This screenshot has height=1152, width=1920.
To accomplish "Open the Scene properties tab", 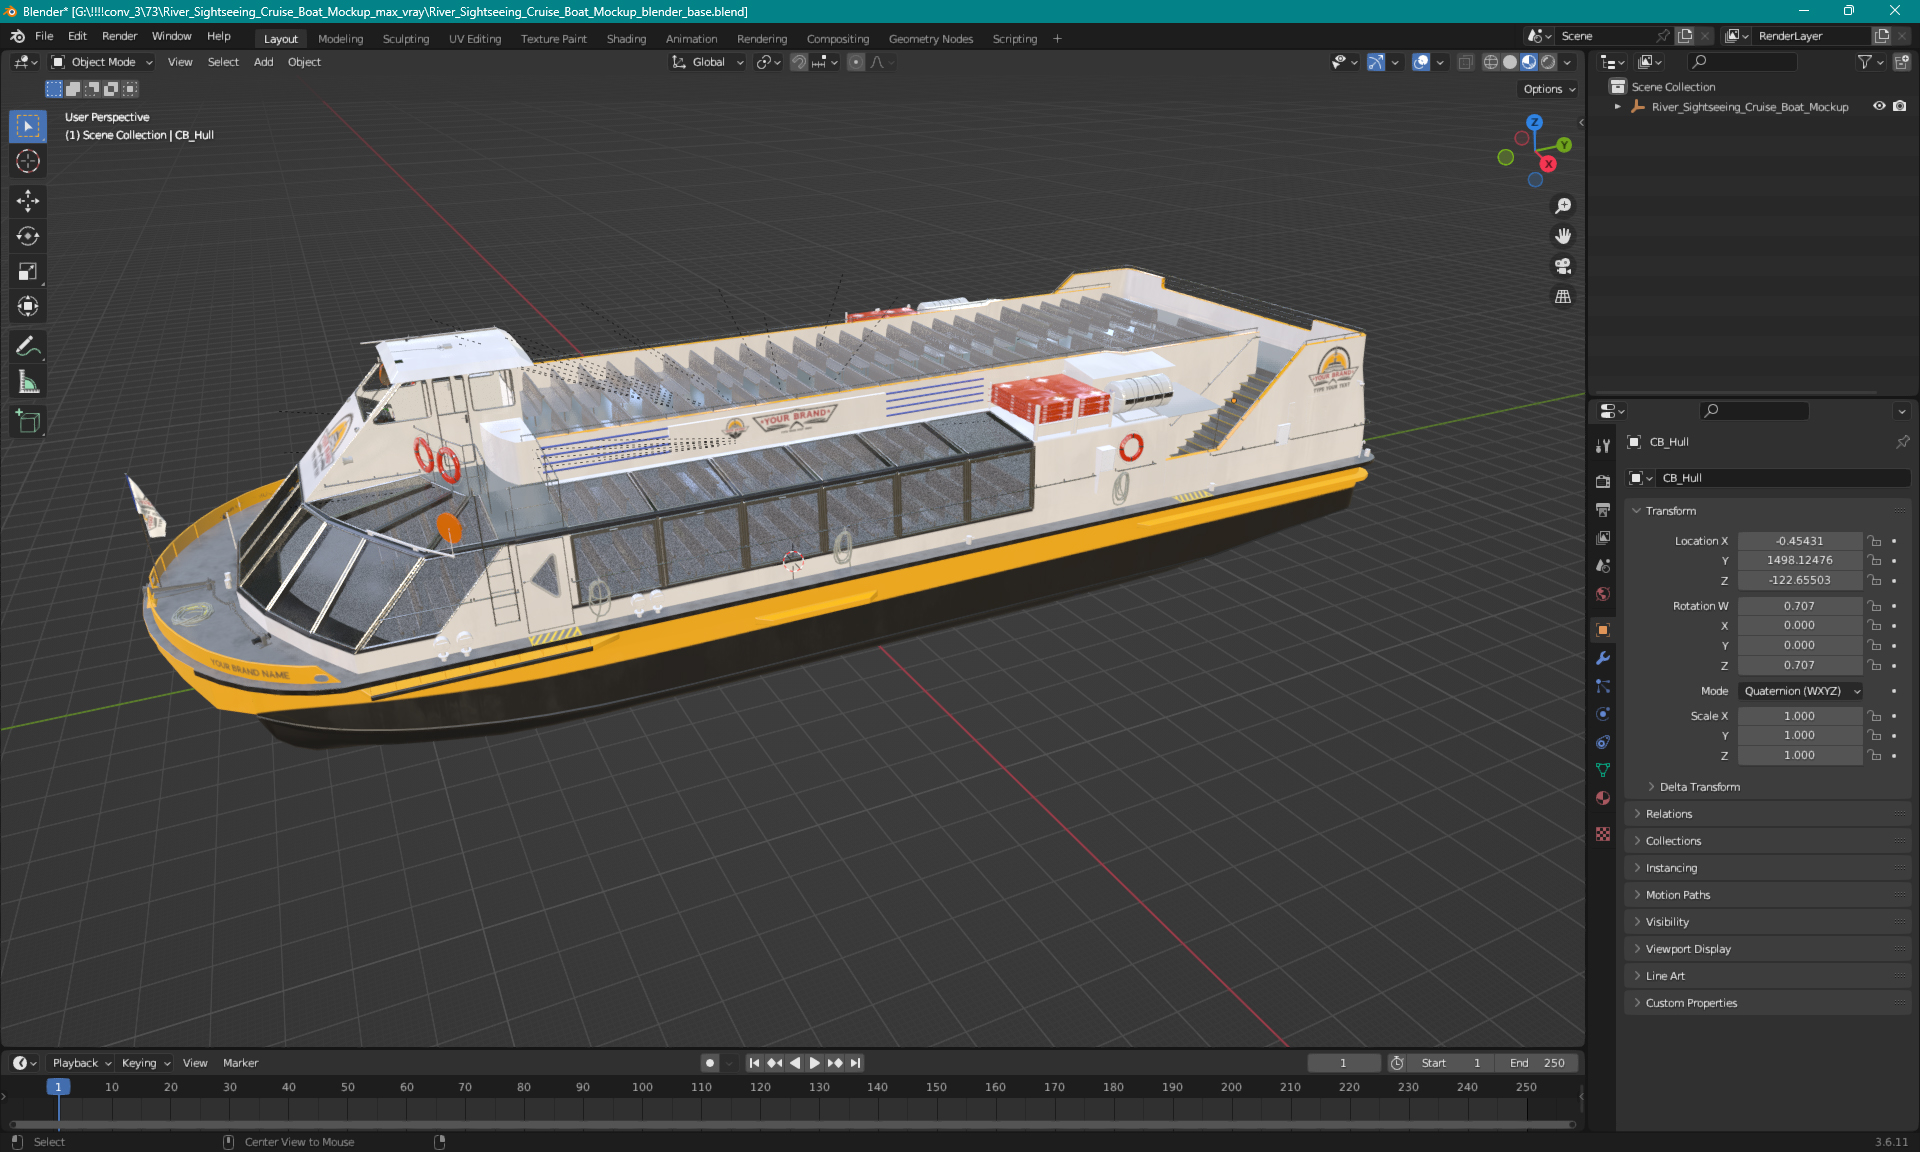I will 1603,565.
